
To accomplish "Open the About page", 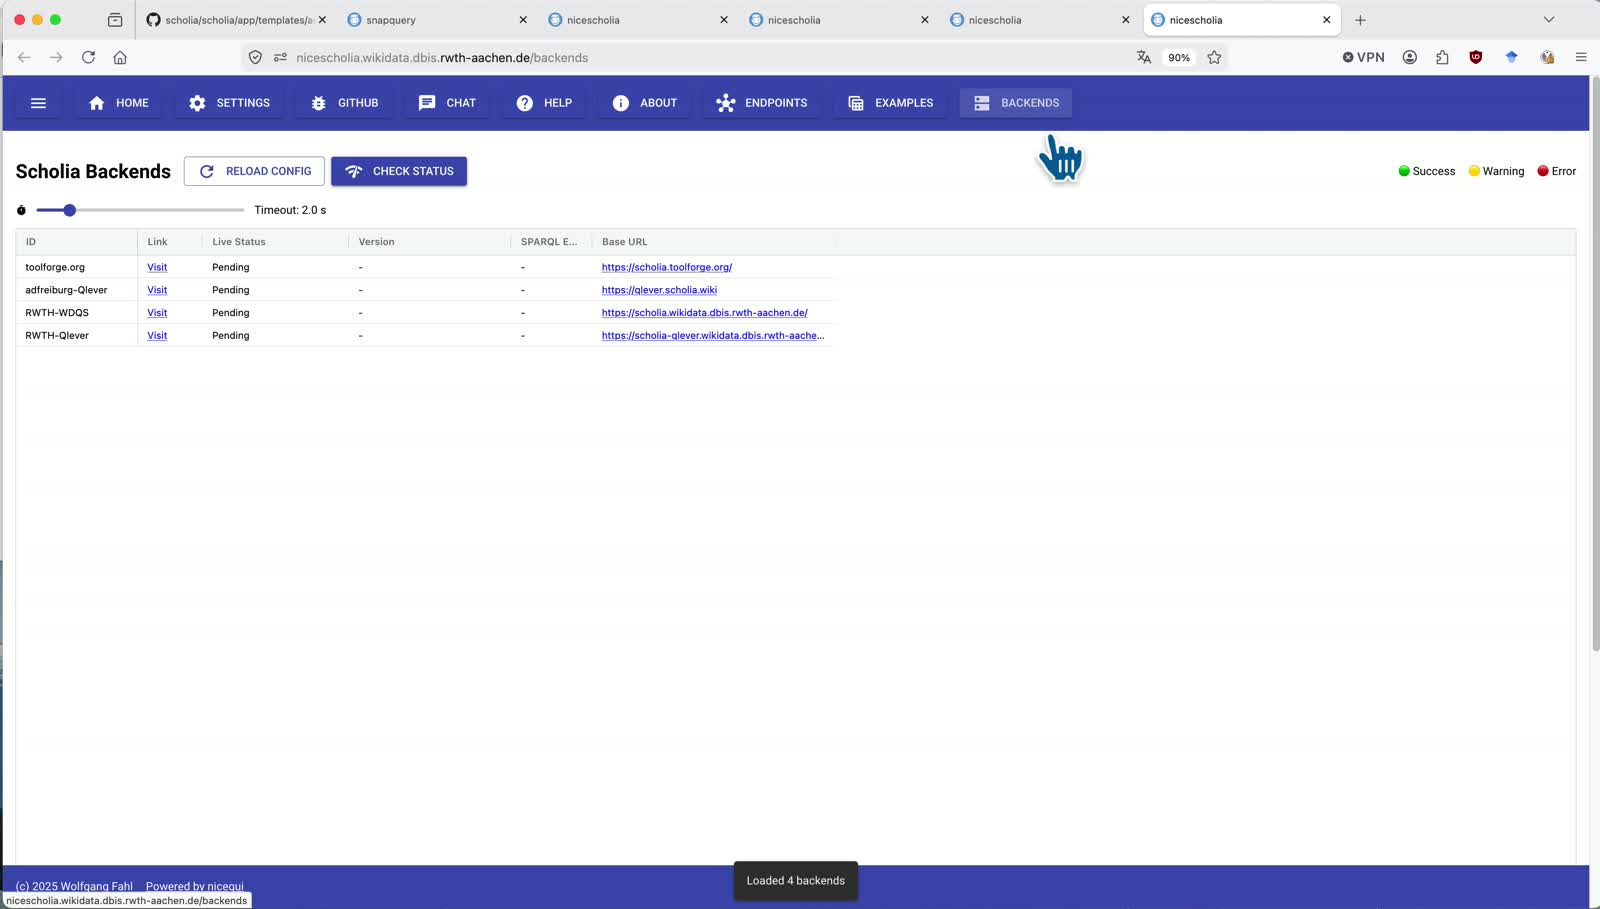I will click(645, 103).
